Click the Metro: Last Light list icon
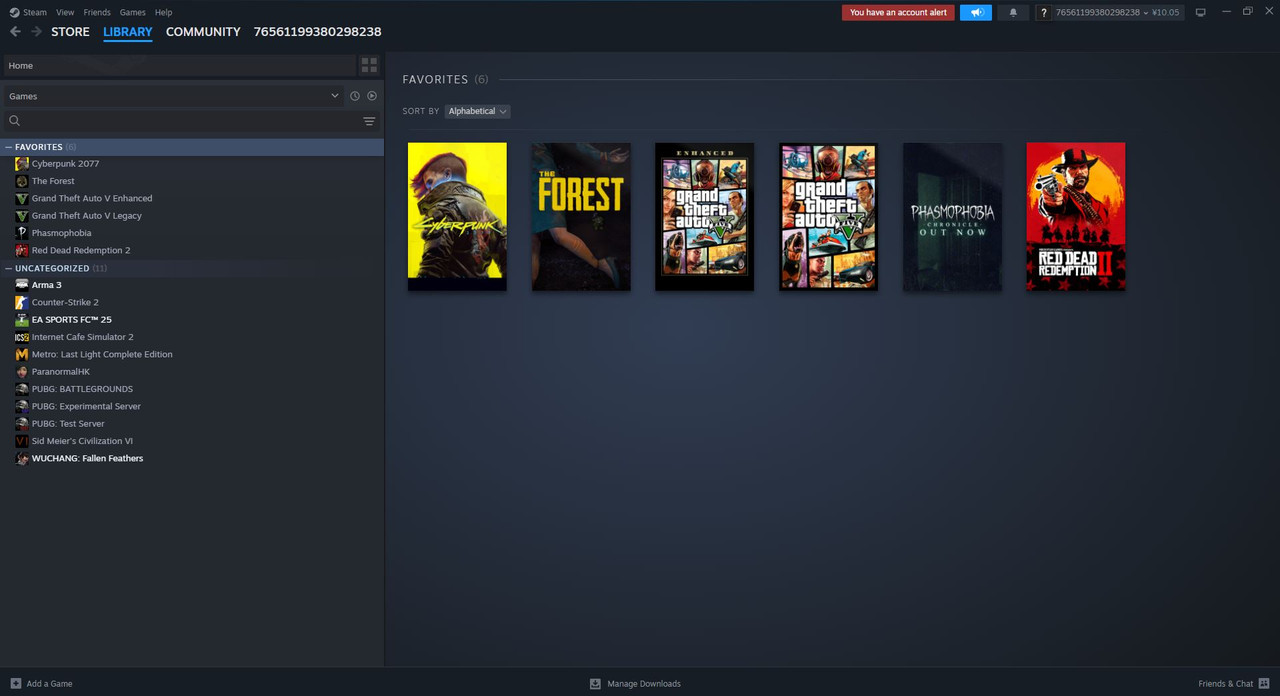This screenshot has height=696, width=1280. [22, 354]
